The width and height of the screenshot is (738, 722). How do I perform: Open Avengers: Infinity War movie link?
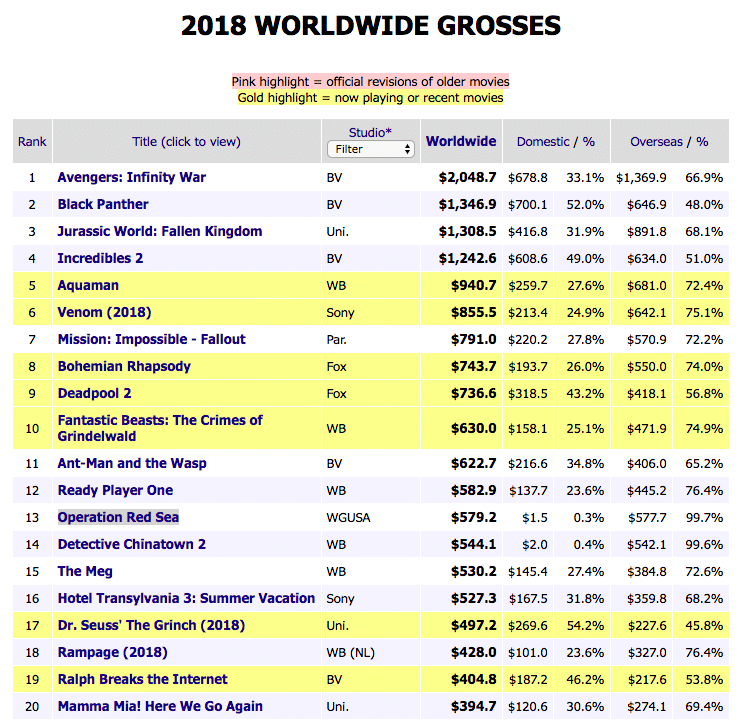pos(132,177)
